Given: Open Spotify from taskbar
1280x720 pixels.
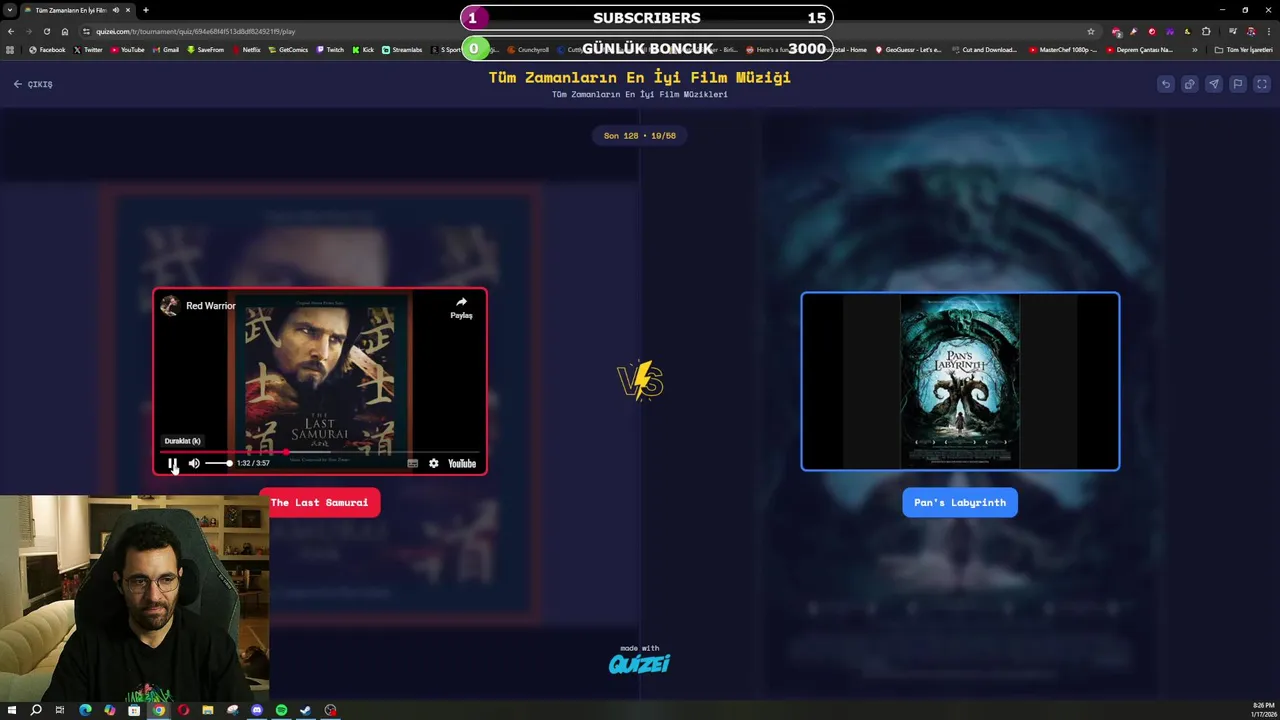Looking at the screenshot, I should click(x=281, y=710).
